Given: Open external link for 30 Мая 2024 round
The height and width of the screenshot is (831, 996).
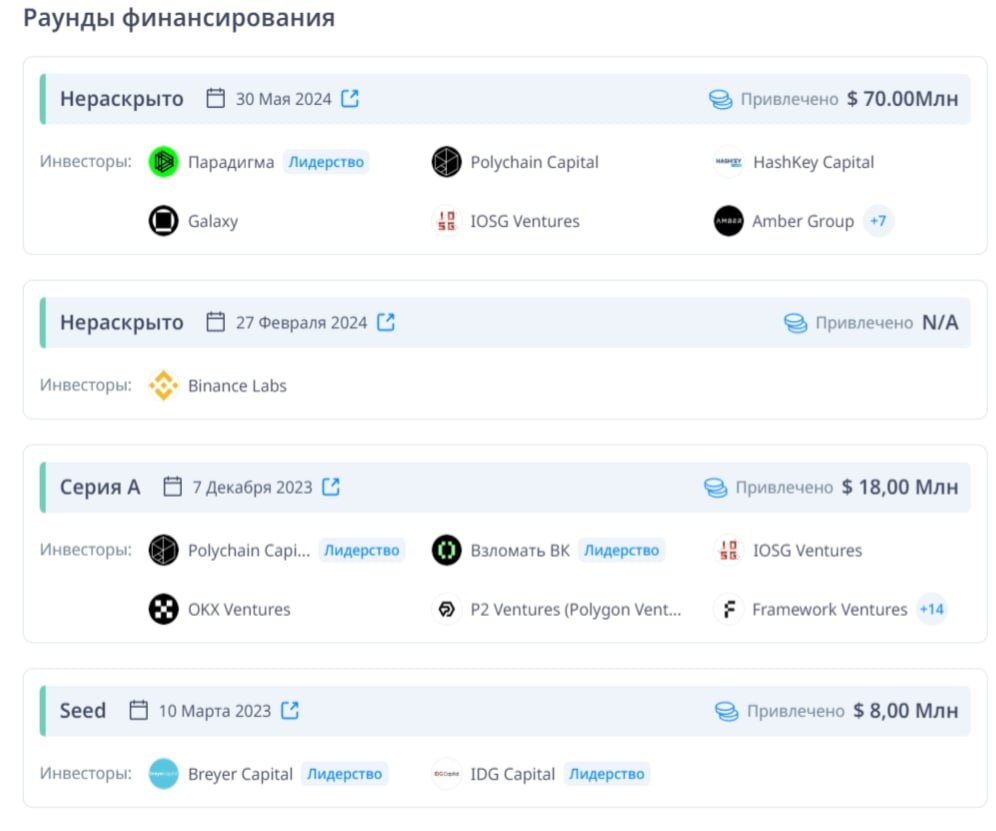Looking at the screenshot, I should (x=350, y=98).
